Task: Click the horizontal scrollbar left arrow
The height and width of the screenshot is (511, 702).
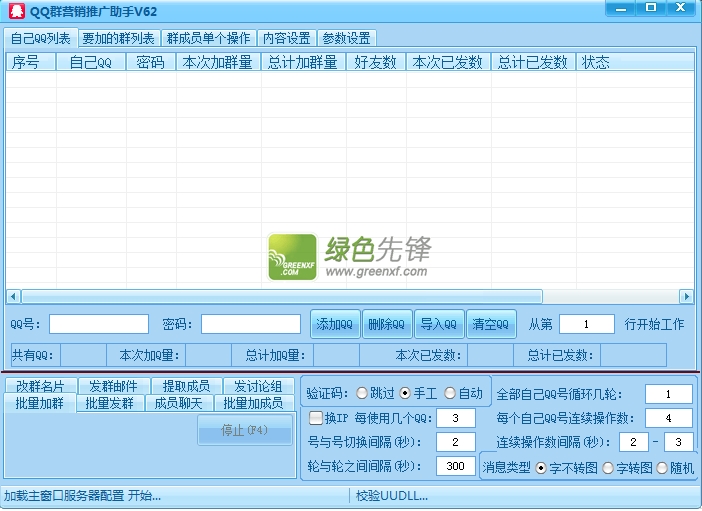Action: [x=13, y=296]
